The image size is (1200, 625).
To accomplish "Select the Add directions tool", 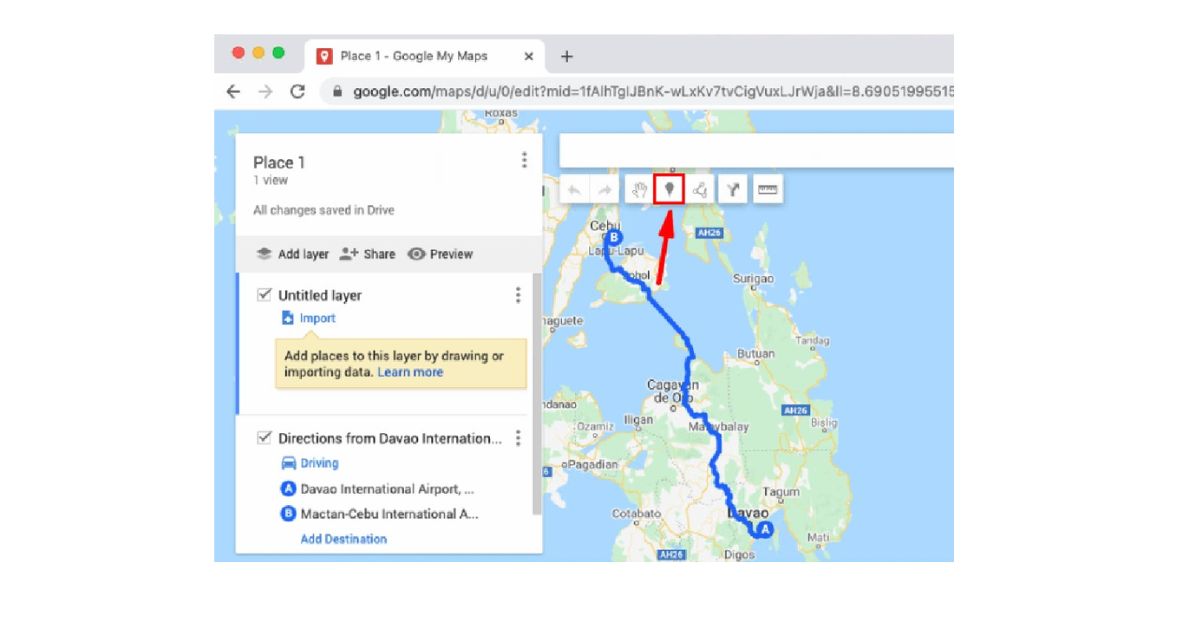I will point(733,189).
